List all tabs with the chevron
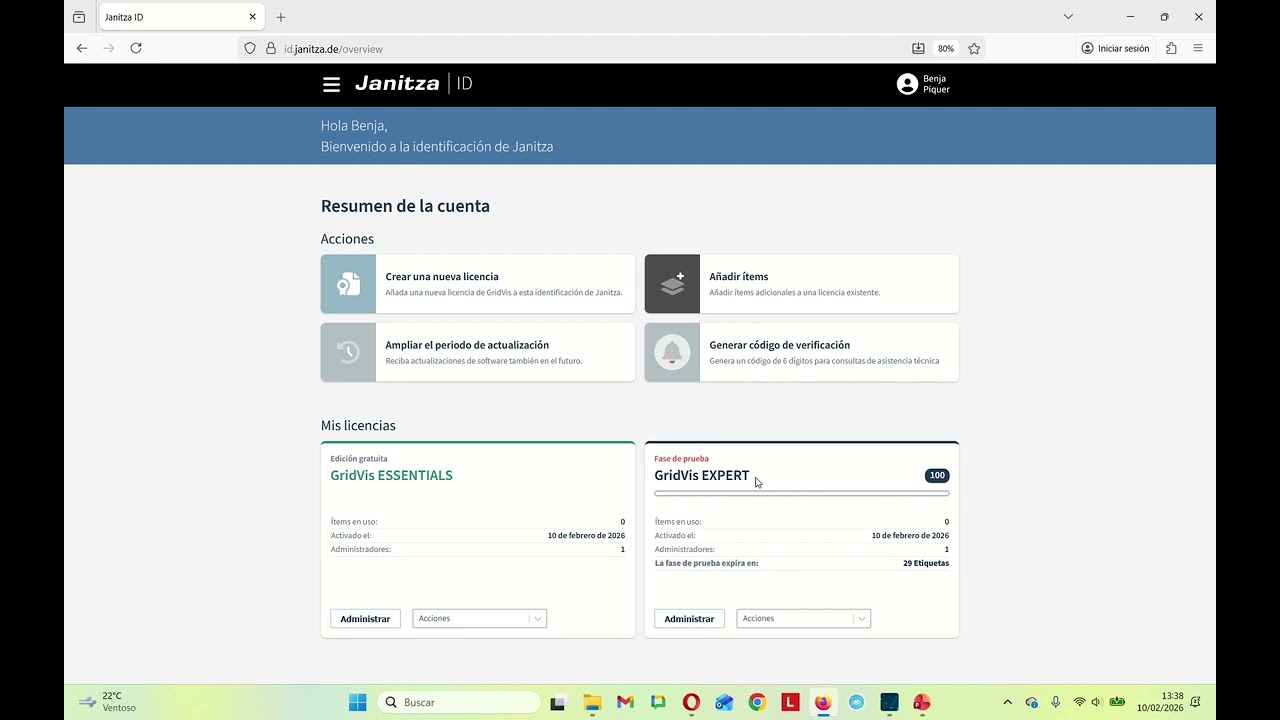1280x720 pixels. click(1068, 17)
